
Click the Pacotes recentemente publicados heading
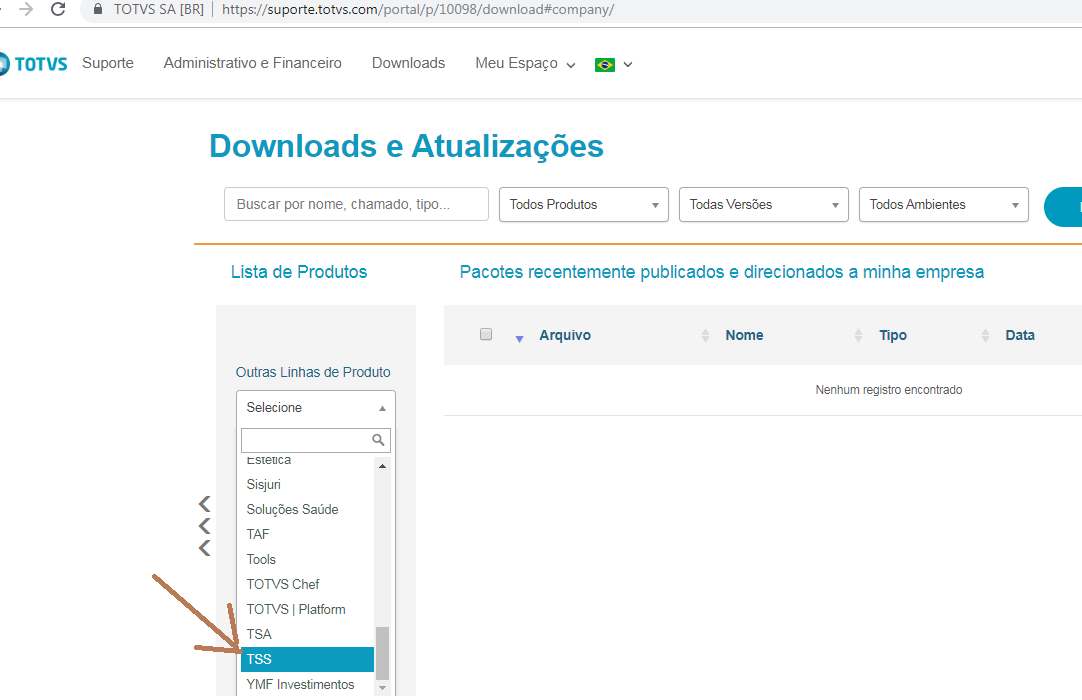[x=722, y=272]
